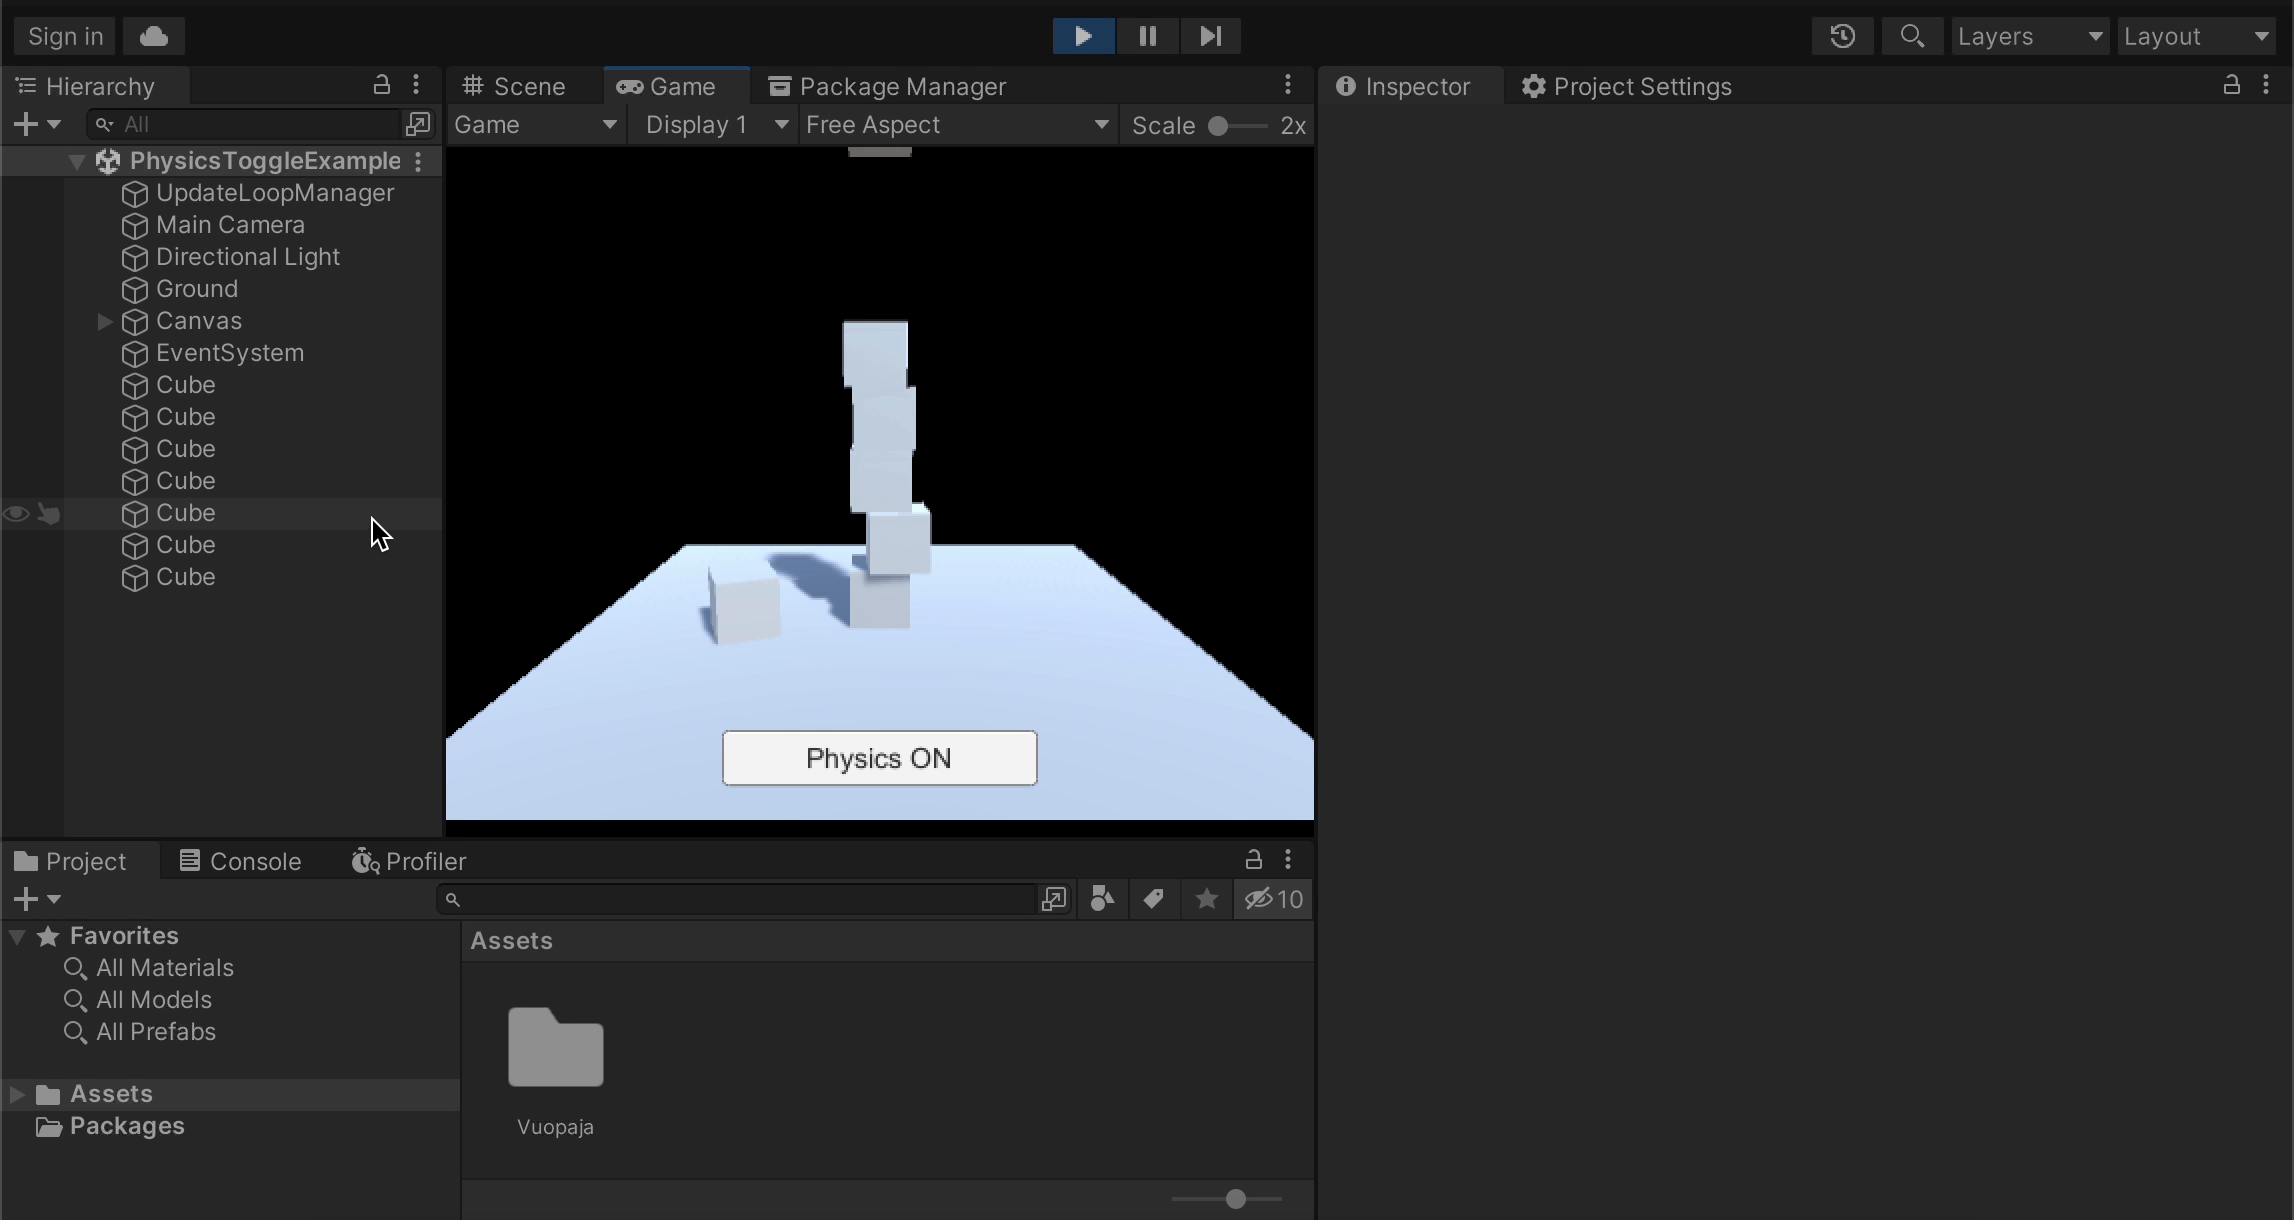Click the Packages folder icon
This screenshot has height=1220, width=2294.
tap(49, 1127)
